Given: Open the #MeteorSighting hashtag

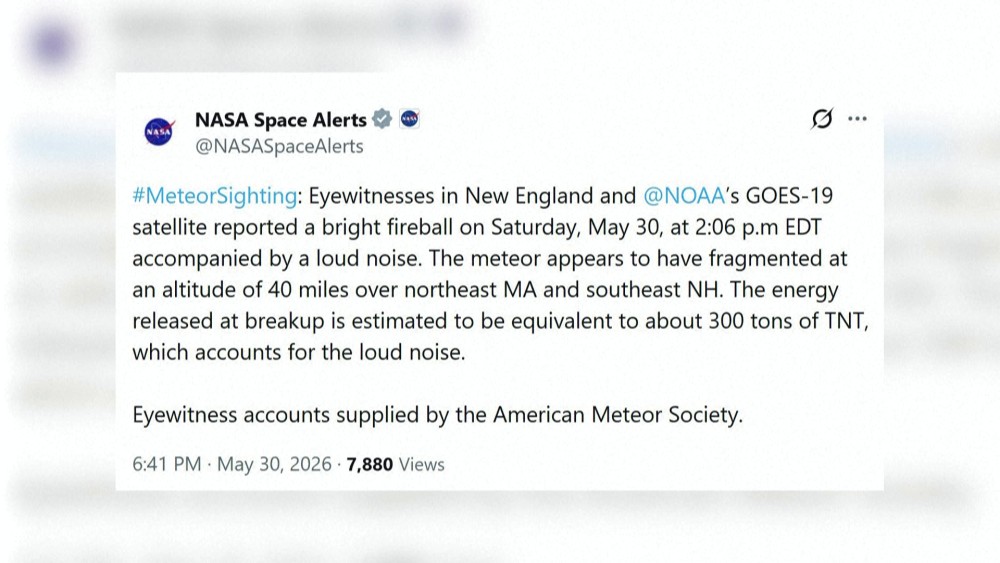Looking at the screenshot, I should tap(214, 196).
